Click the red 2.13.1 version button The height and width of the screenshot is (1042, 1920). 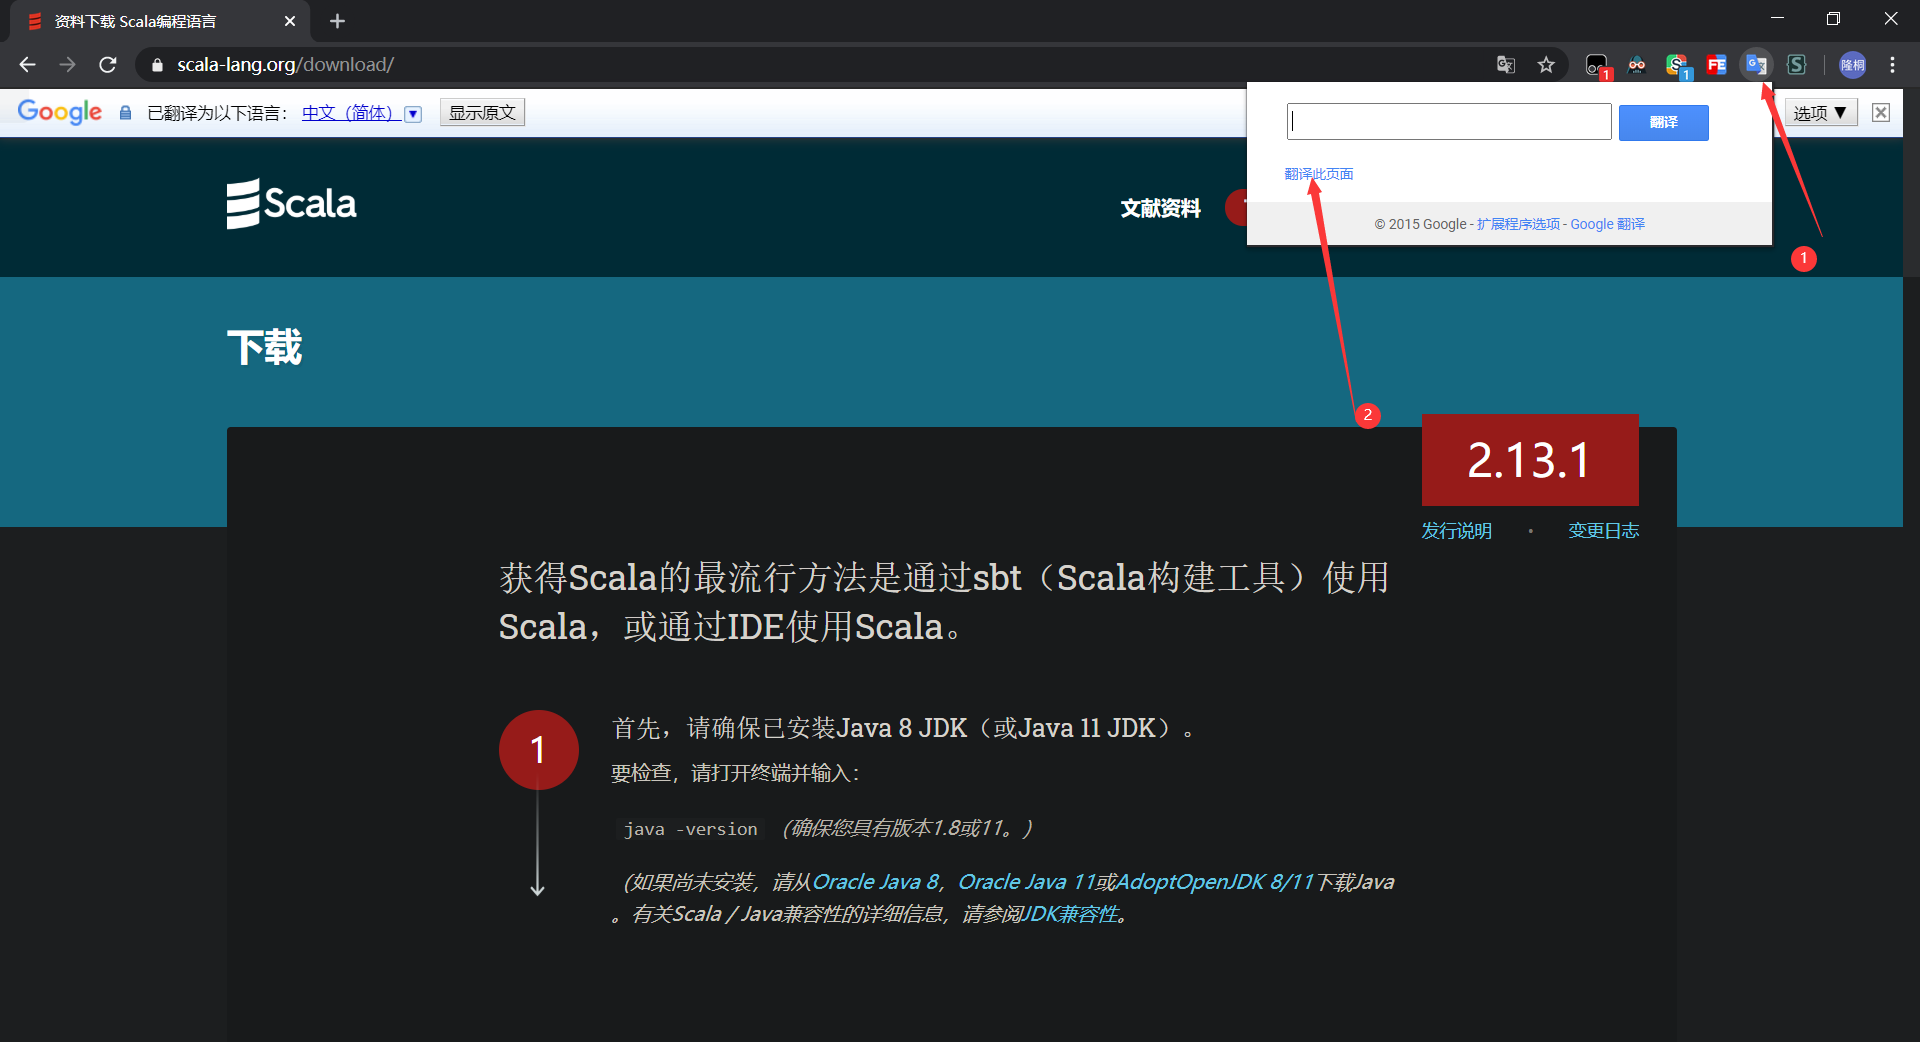click(x=1530, y=460)
